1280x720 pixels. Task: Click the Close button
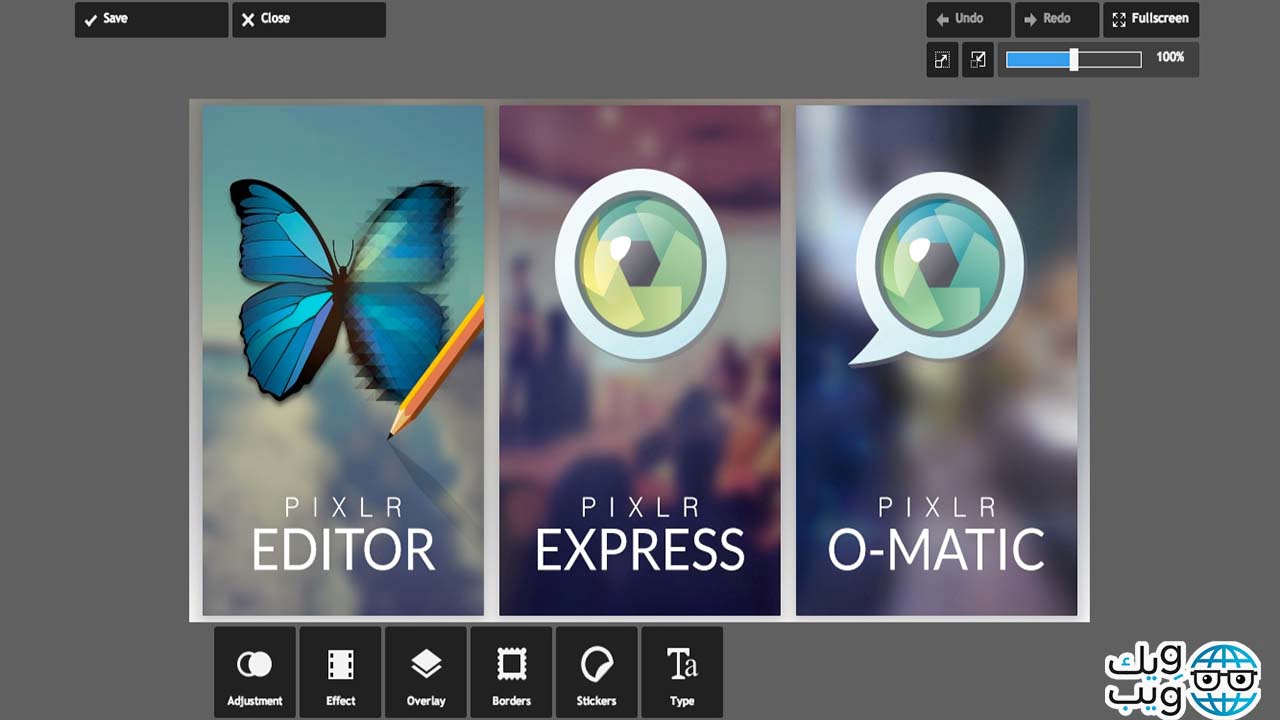pos(309,20)
